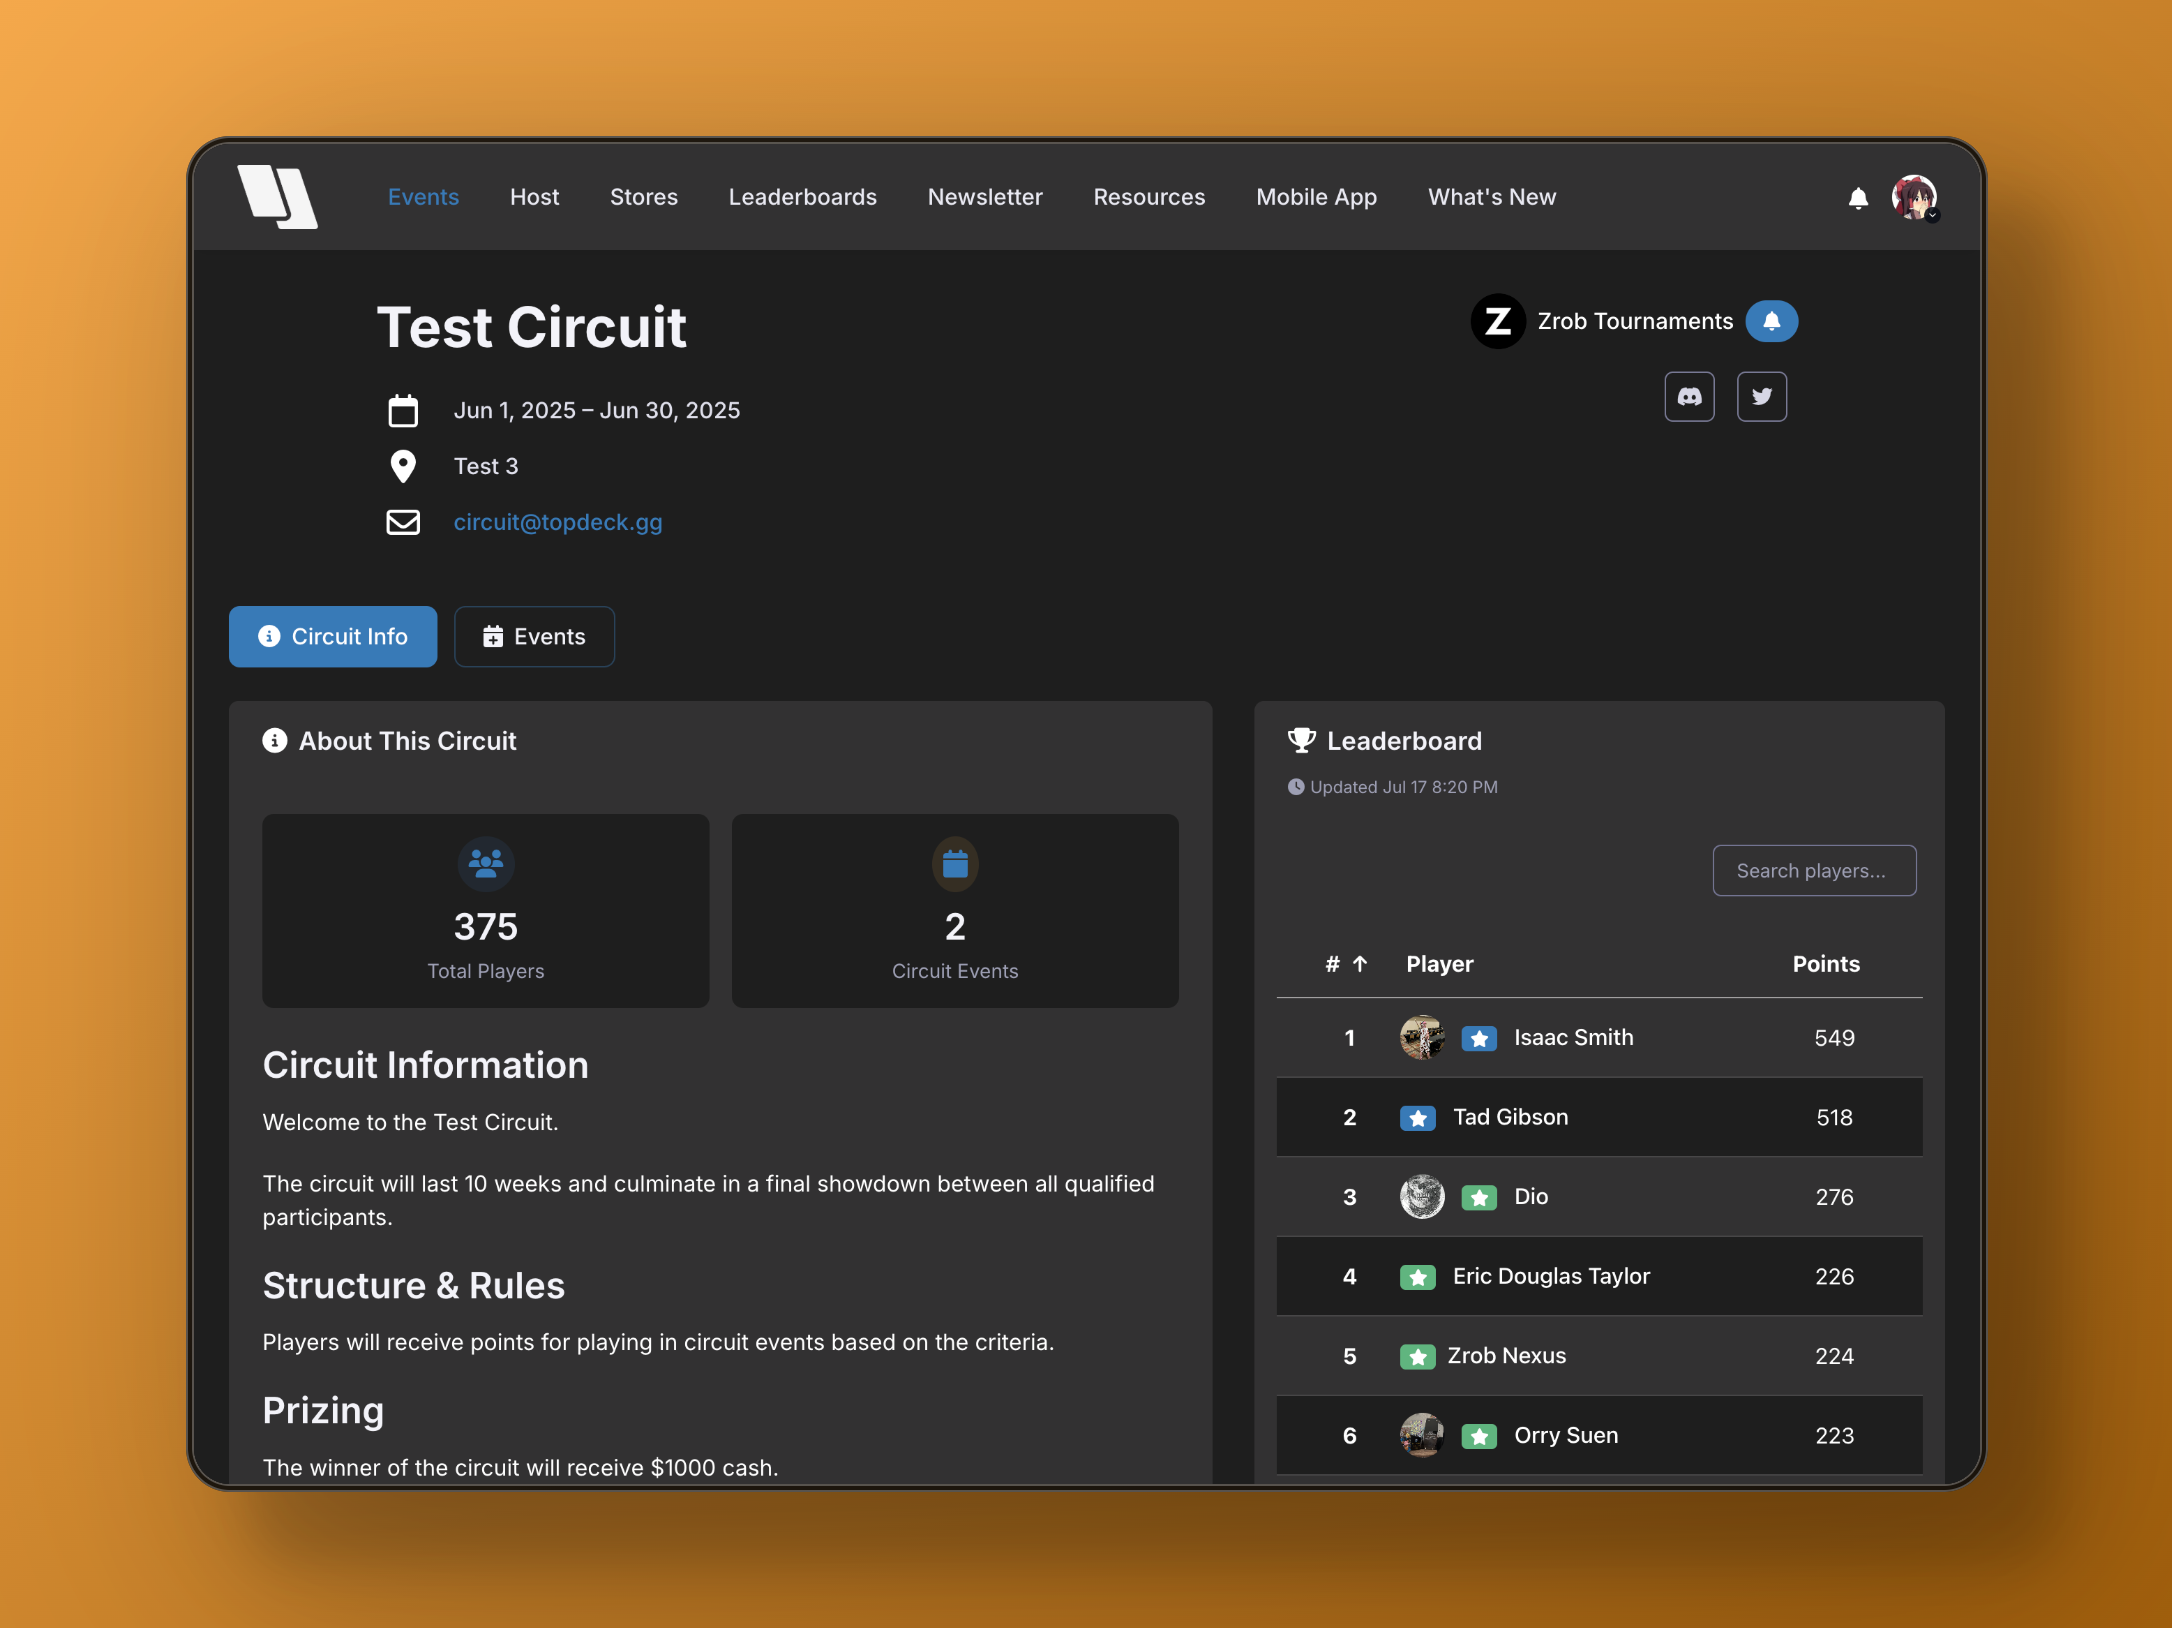The image size is (2172, 1628).
Task: Open the Twitter link icon
Action: [x=1761, y=397]
